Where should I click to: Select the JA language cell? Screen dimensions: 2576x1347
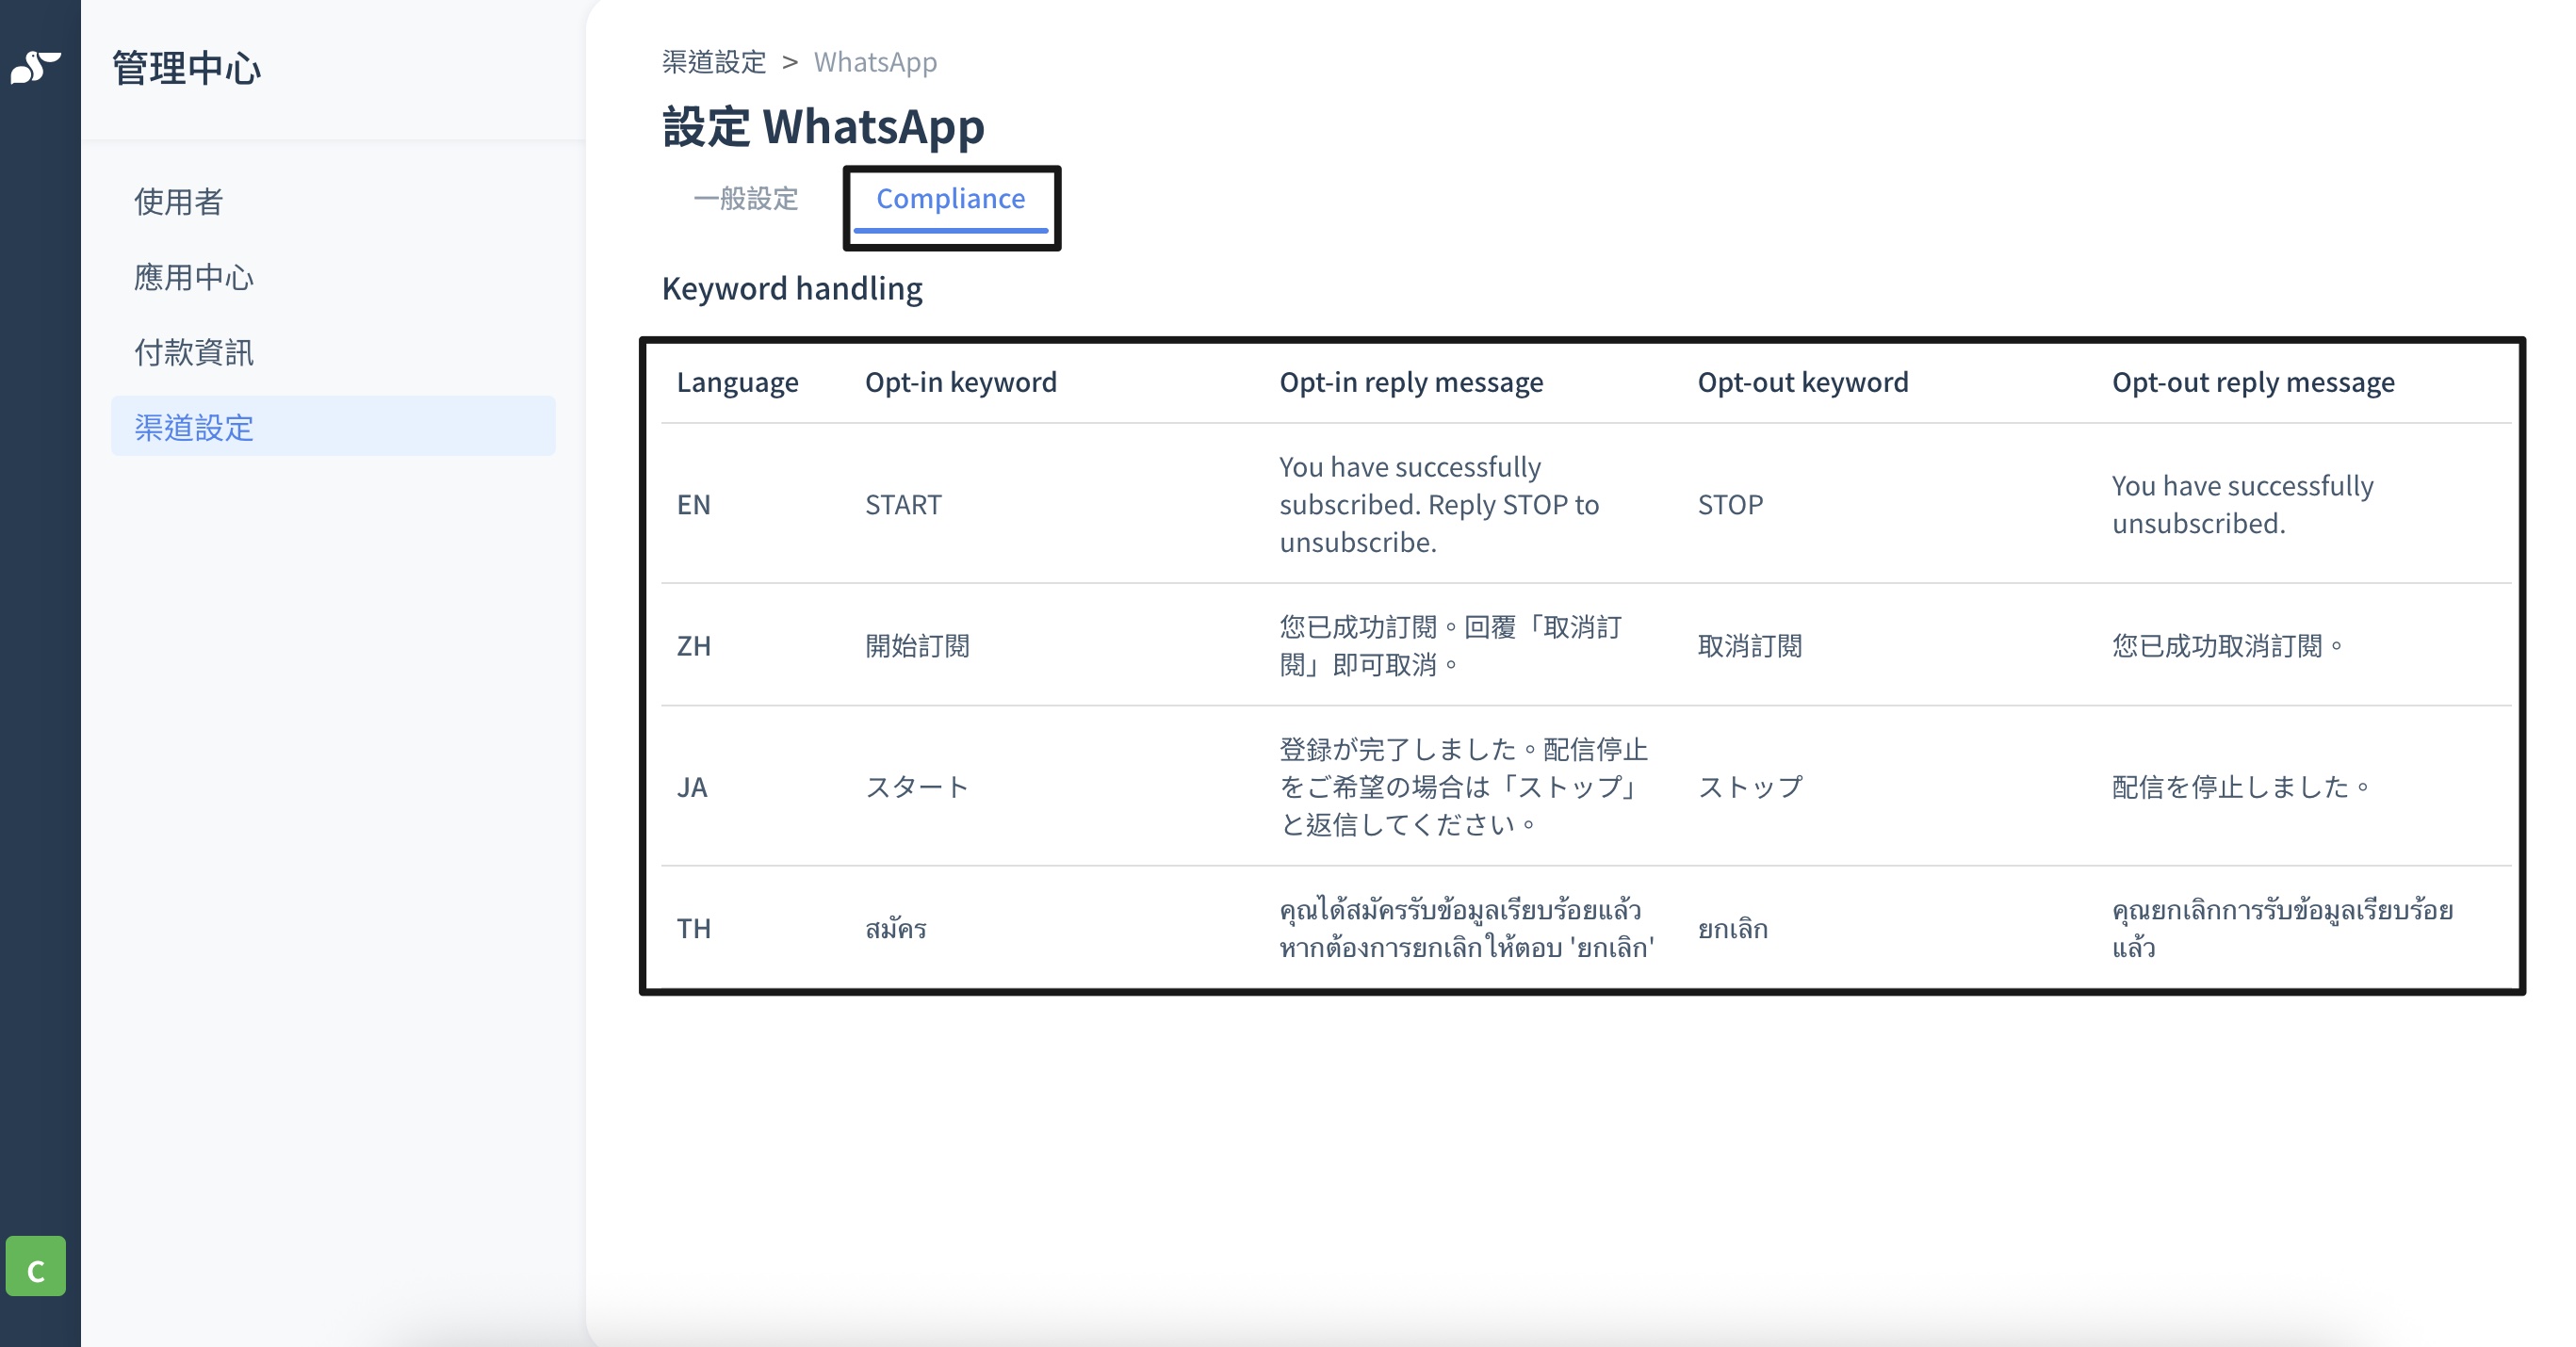692,787
